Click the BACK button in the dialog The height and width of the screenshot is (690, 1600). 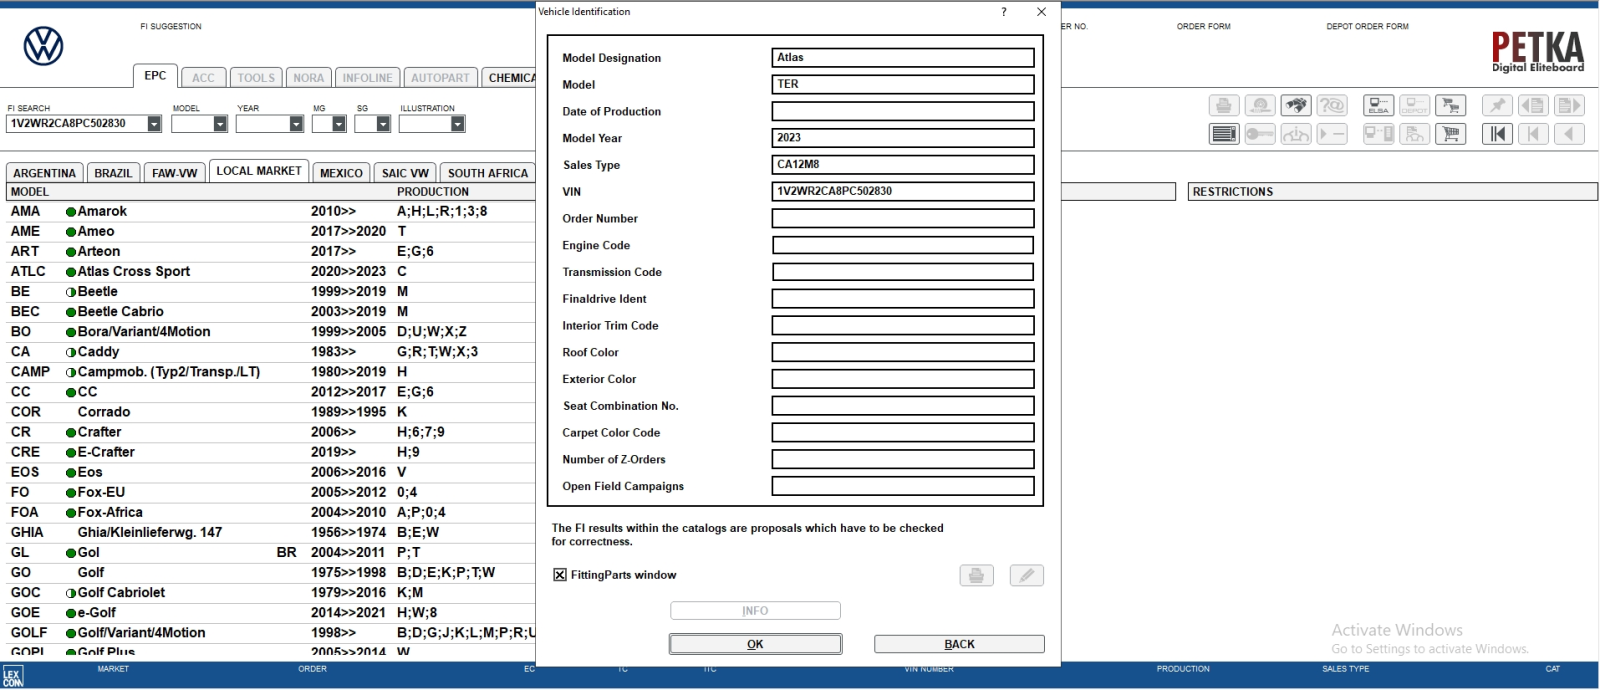click(x=959, y=644)
